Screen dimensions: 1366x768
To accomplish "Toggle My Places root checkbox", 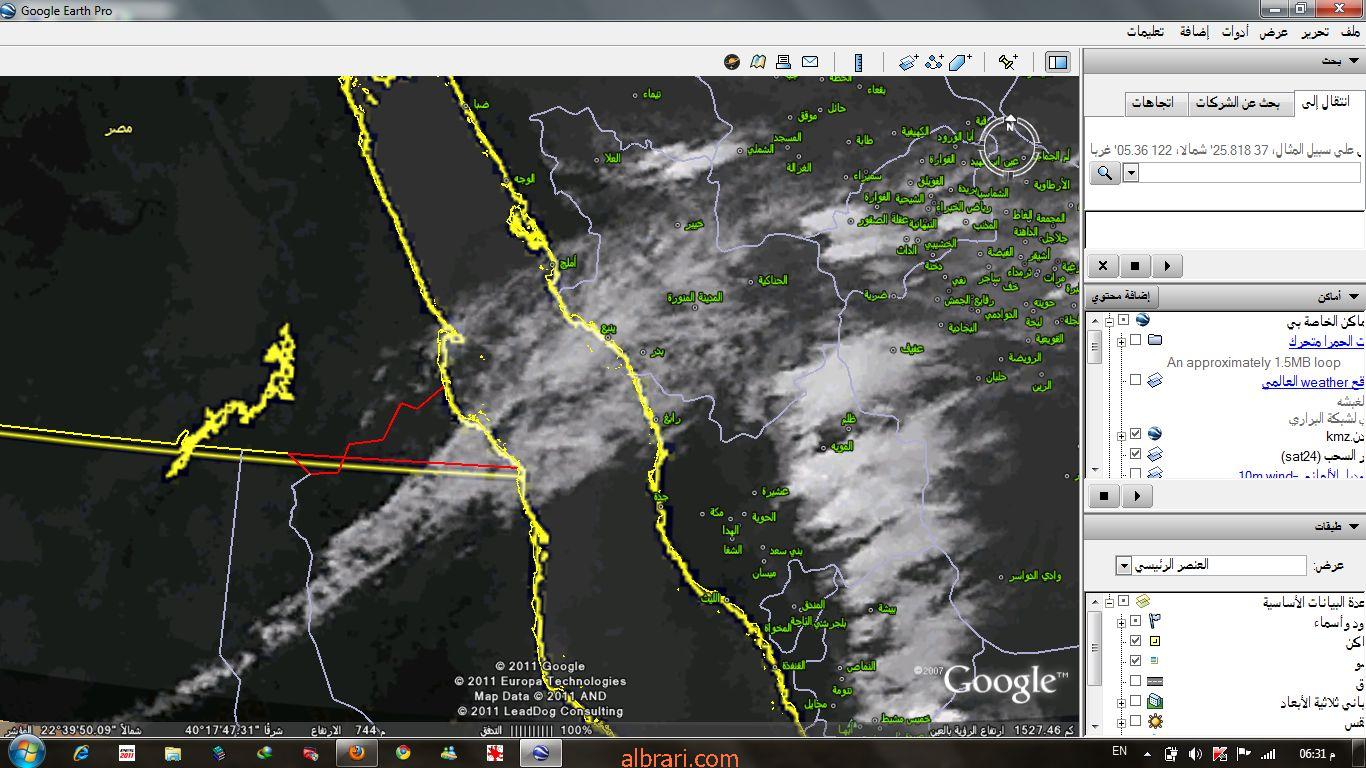I will pos(1123,320).
